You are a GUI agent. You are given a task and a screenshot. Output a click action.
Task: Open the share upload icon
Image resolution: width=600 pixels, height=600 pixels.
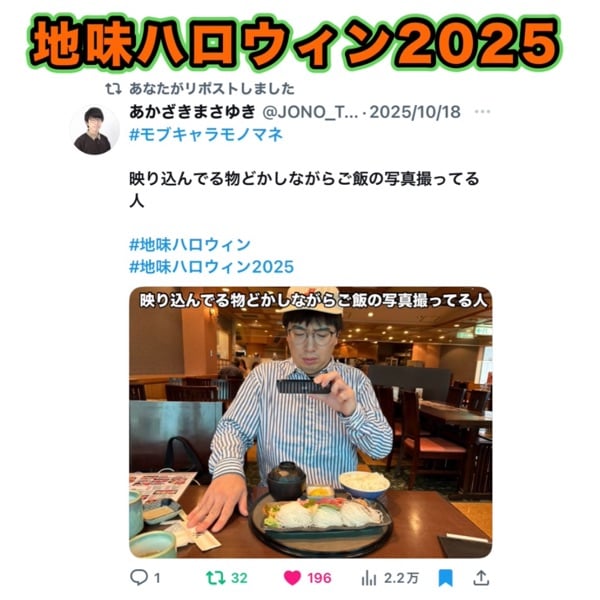pyautogui.click(x=481, y=577)
